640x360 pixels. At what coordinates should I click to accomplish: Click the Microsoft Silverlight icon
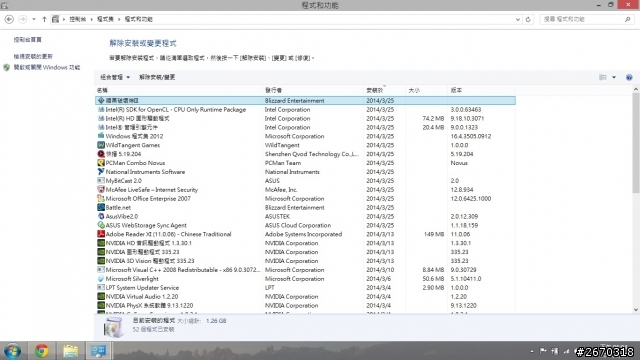coord(101,279)
